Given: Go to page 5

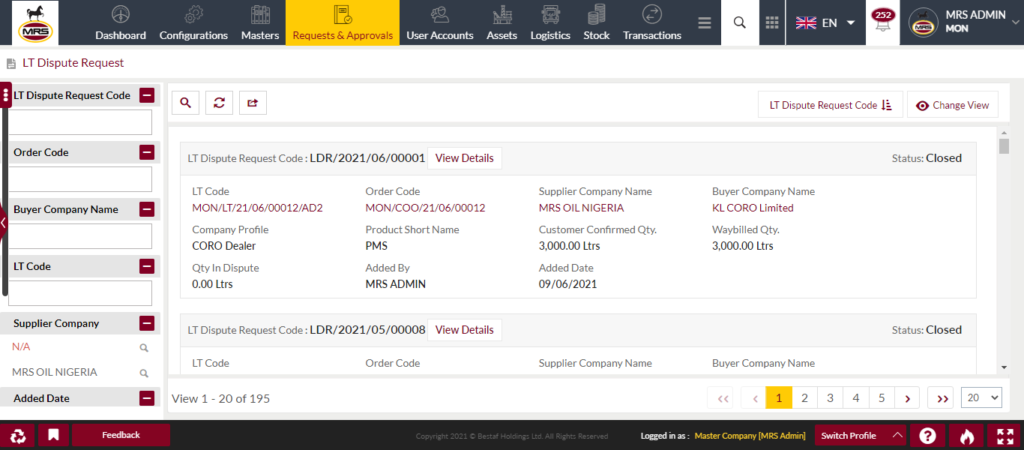Looking at the screenshot, I should pos(881,398).
